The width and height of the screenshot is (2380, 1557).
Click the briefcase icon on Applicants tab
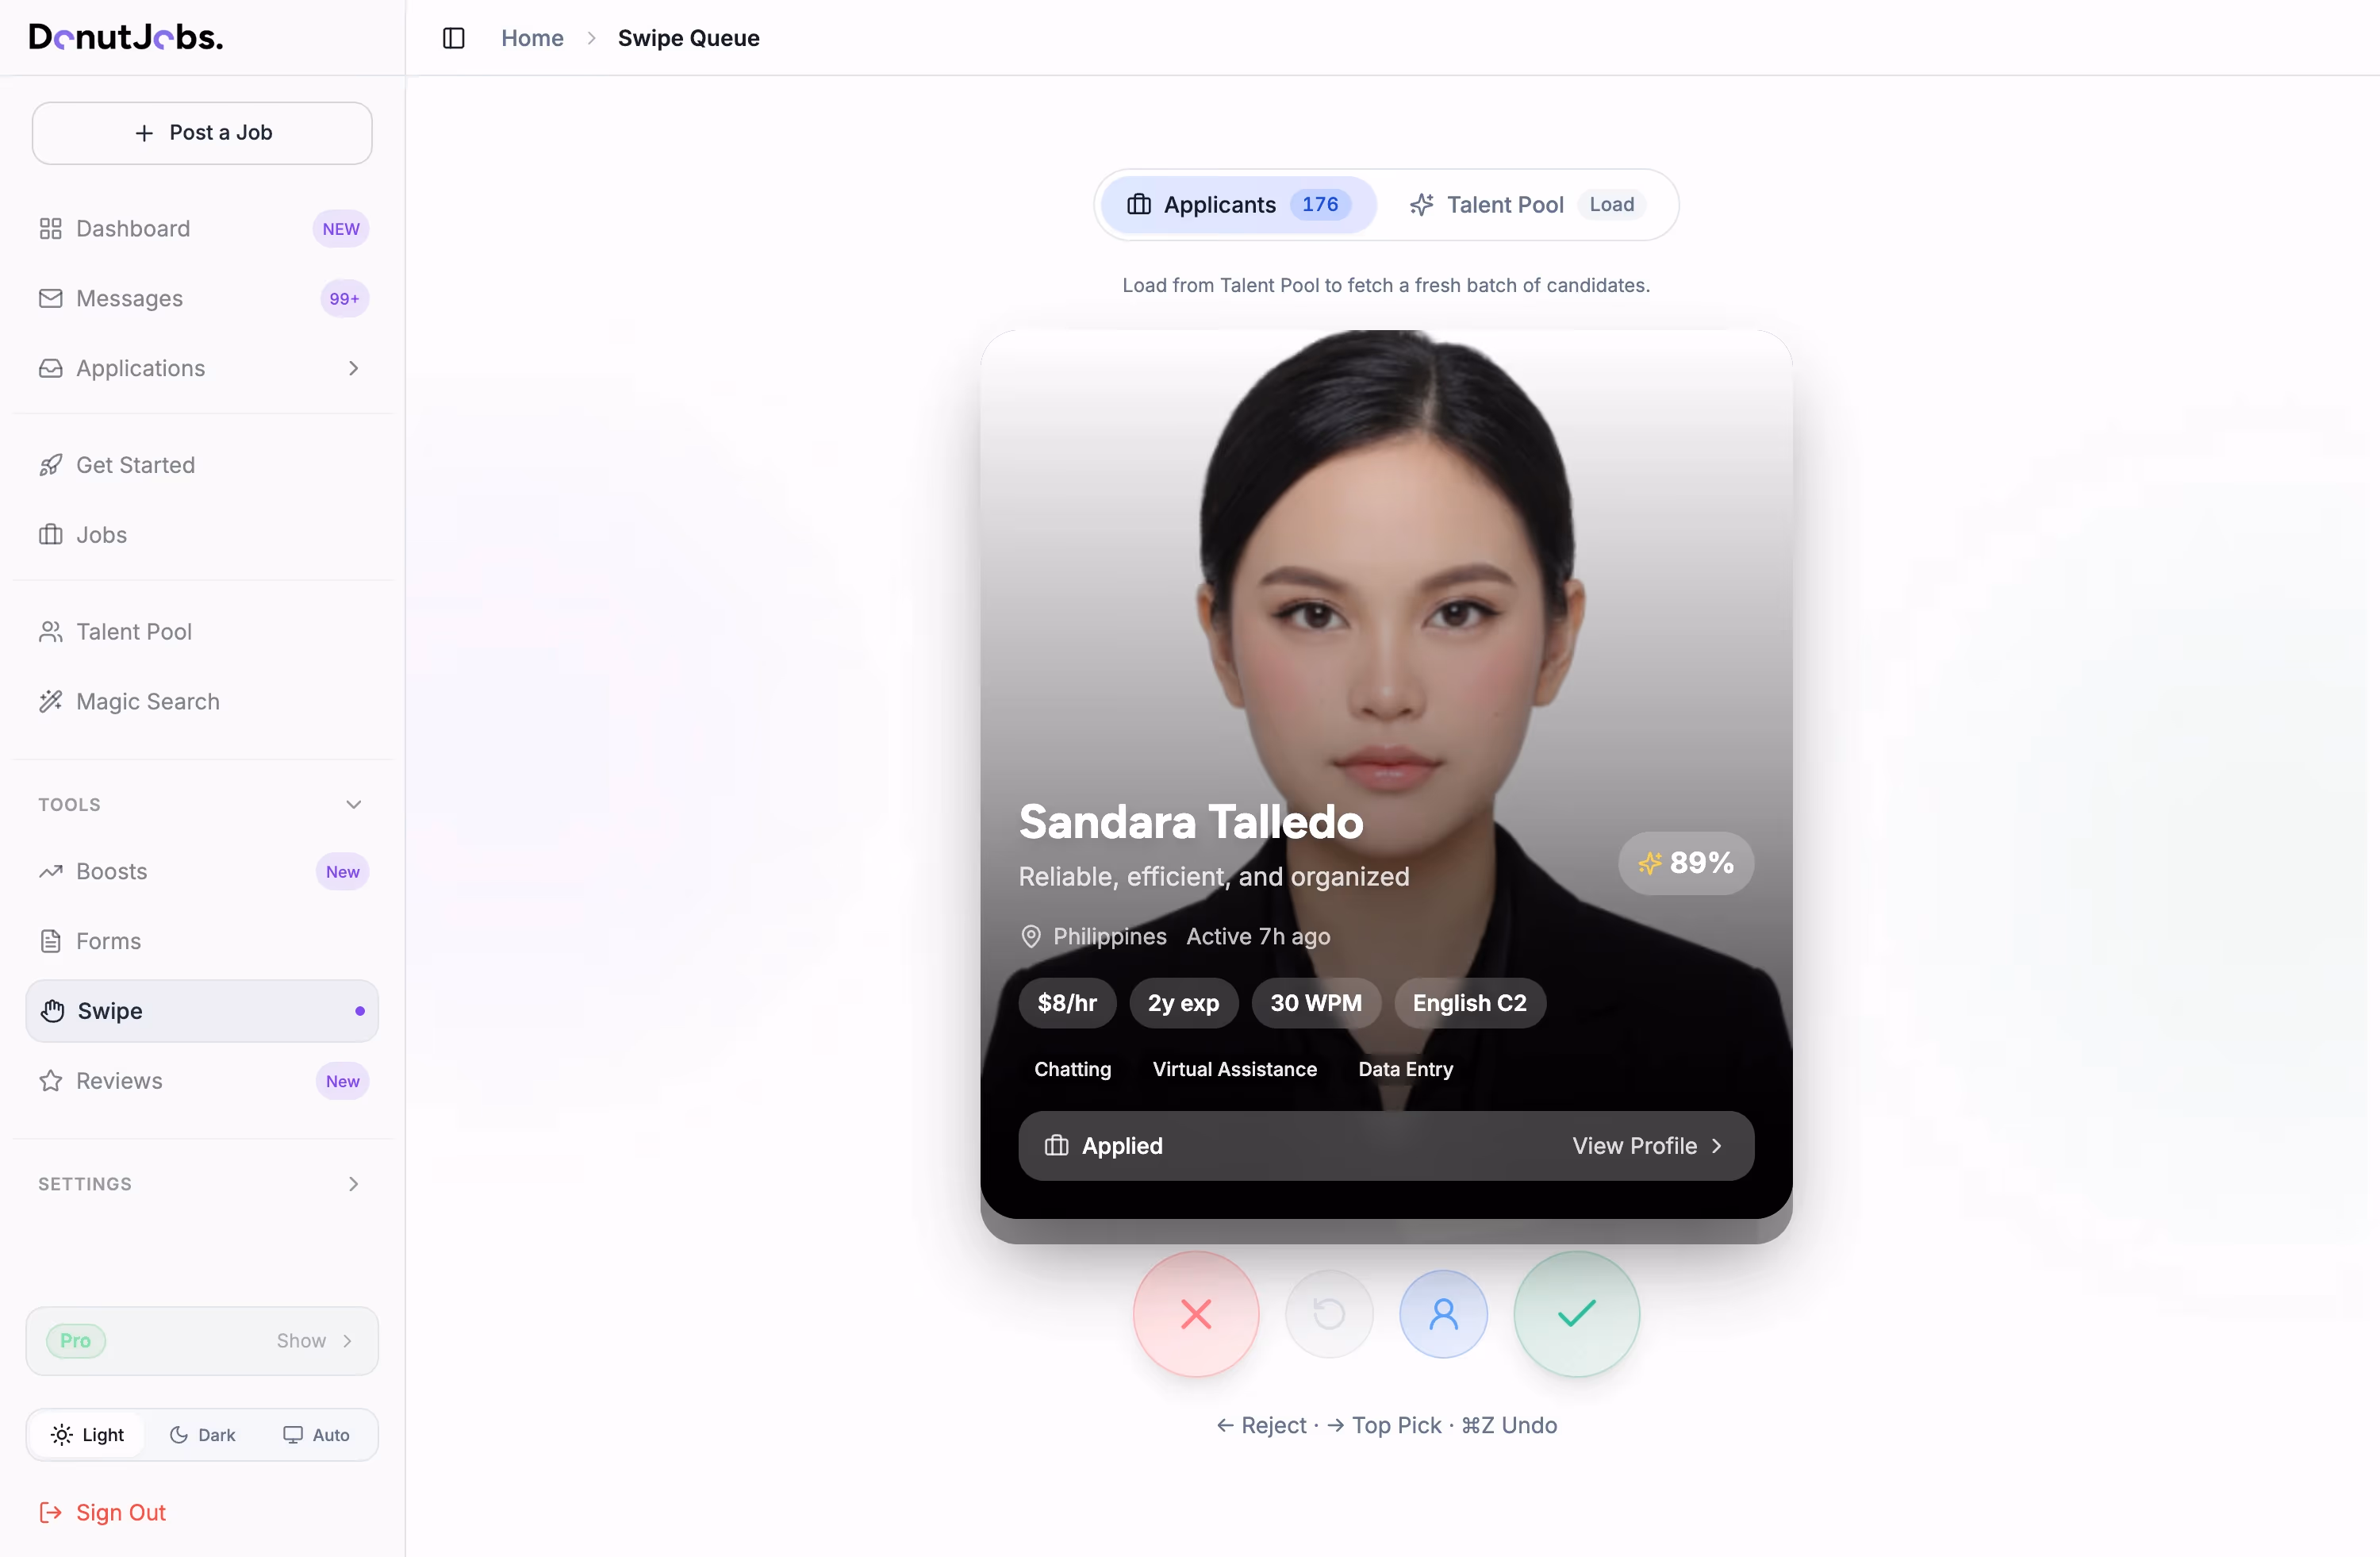(1139, 205)
